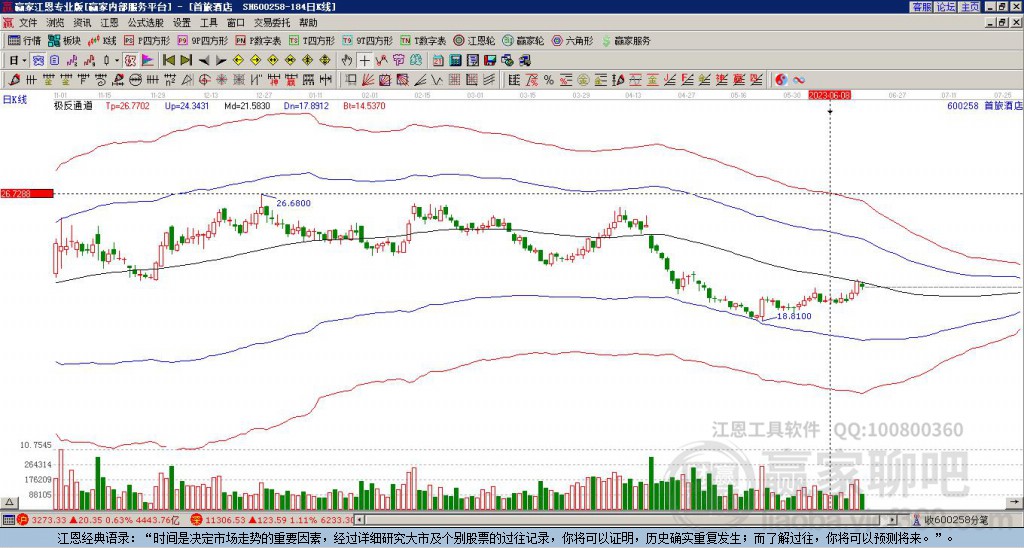The height and width of the screenshot is (548, 1024).
Task: Open the 行情 quotes view
Action: [24, 40]
